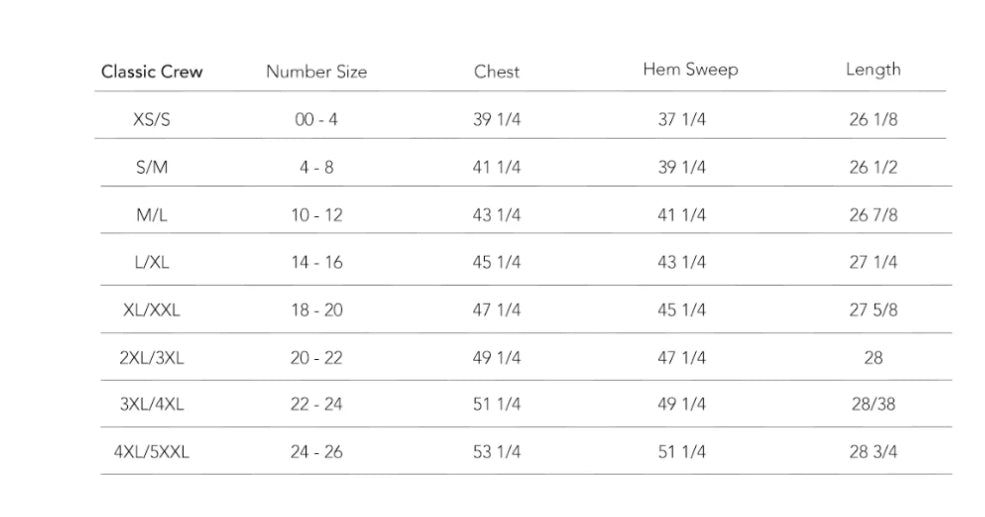This screenshot has height=517, width=985.
Task: Click the 00 - 4 number size cell
Action: pos(316,120)
